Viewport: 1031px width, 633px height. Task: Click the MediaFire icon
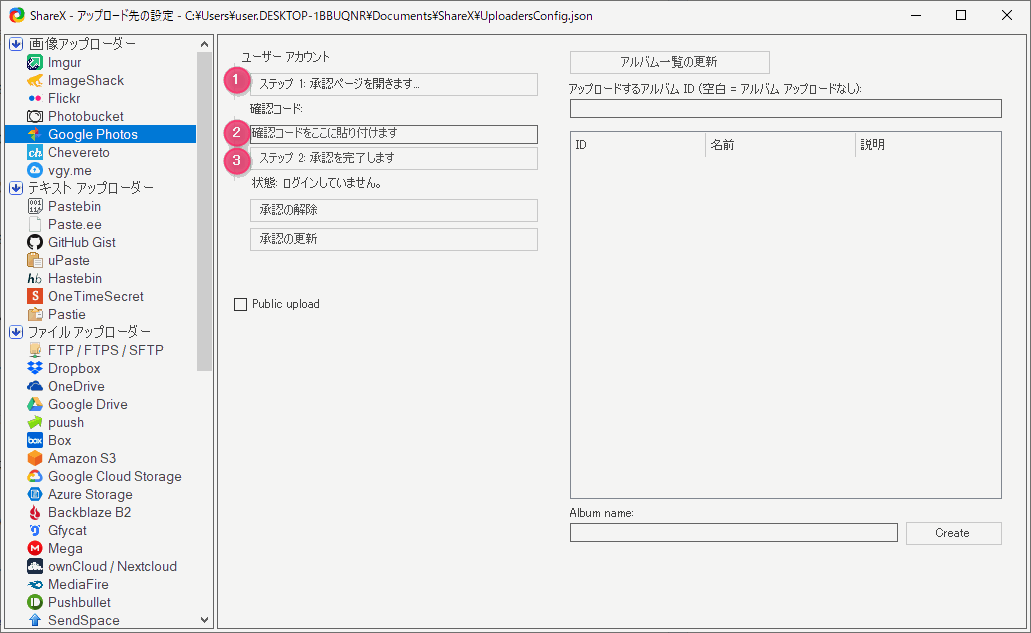pyautogui.click(x=35, y=584)
